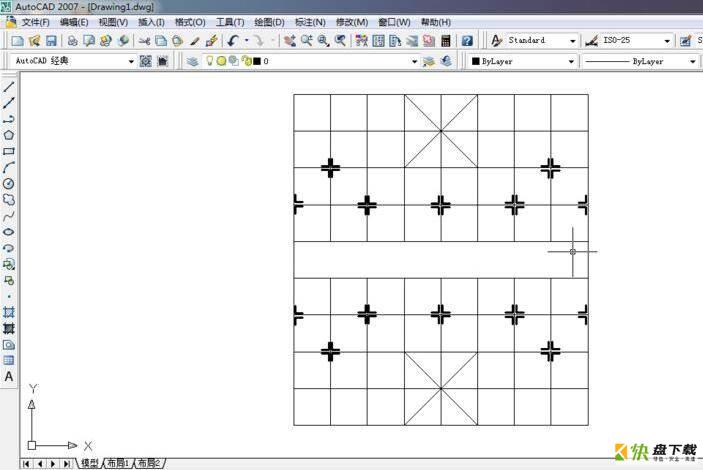
Task: Click the Make Object's Layer Current icon
Action: pyautogui.click(x=429, y=61)
